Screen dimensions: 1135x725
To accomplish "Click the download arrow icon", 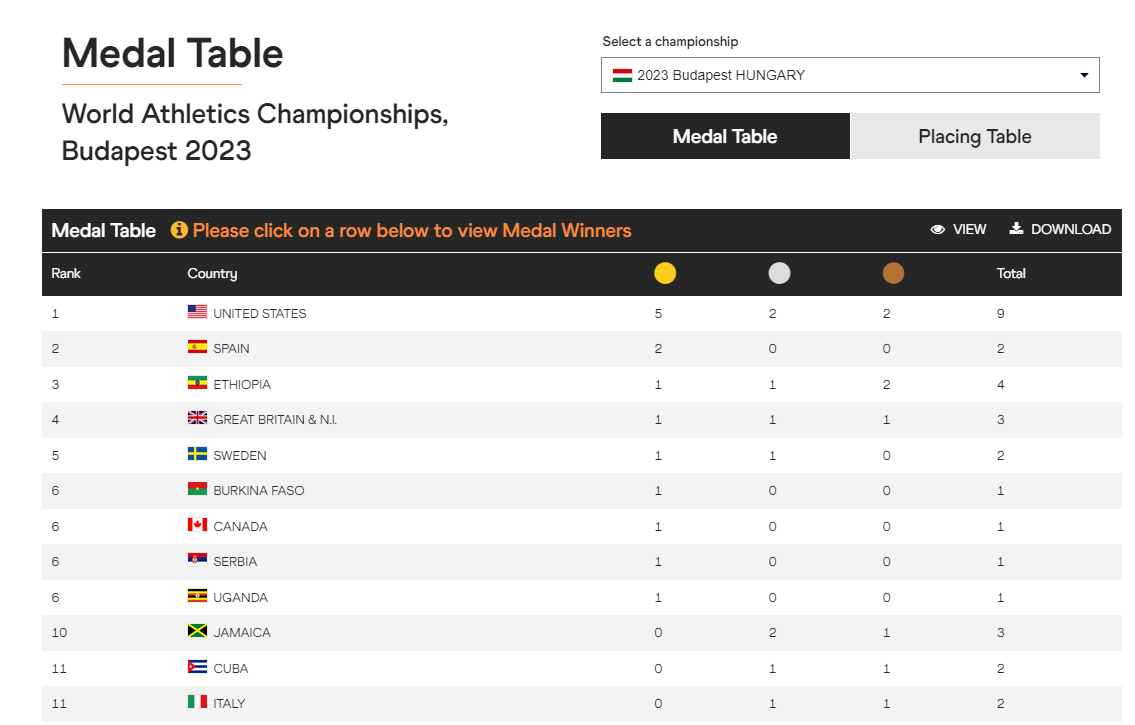I will click(x=1016, y=229).
